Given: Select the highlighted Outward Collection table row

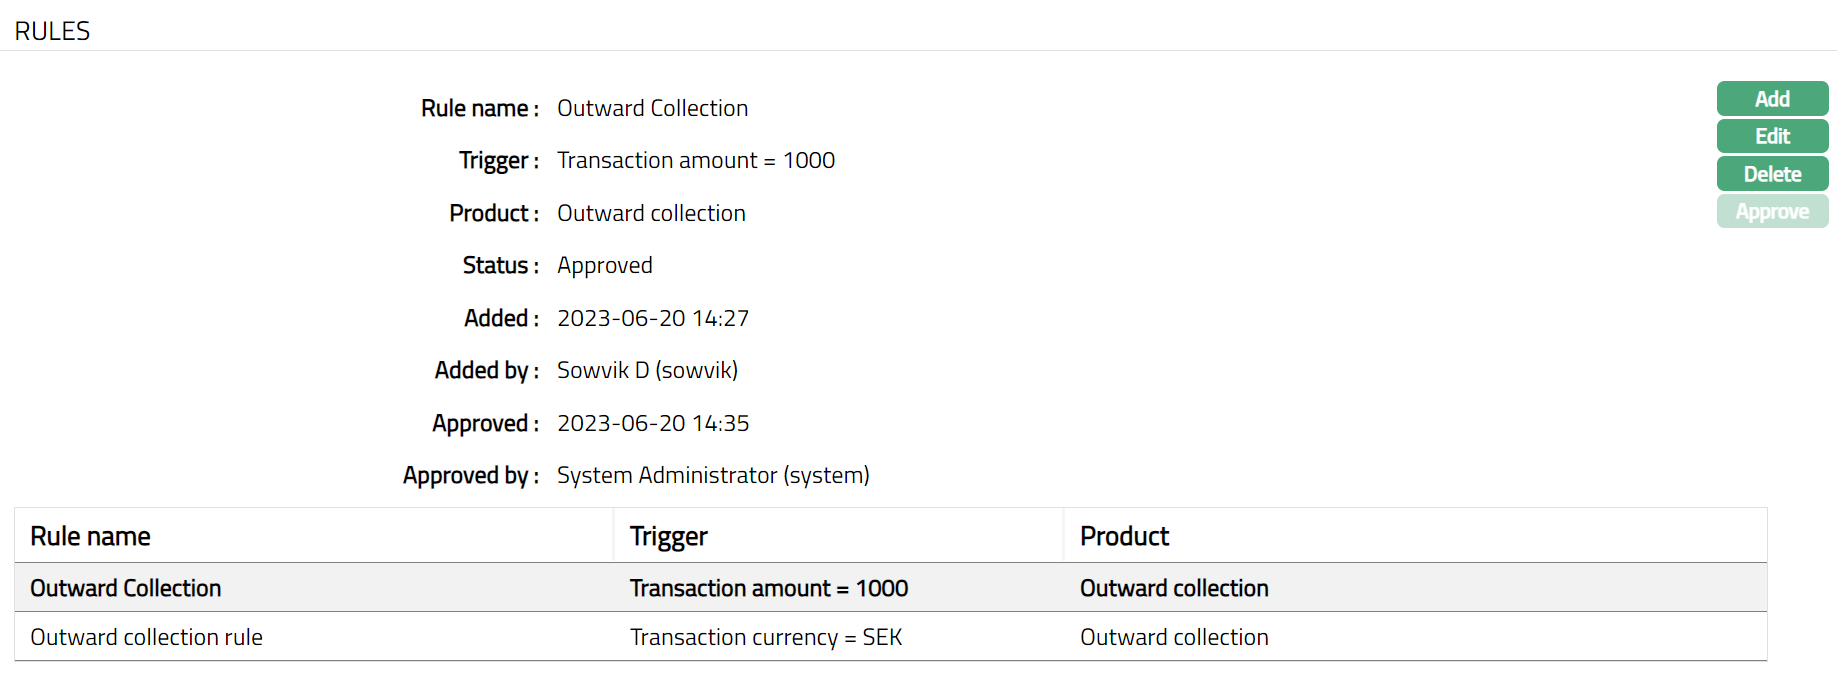Looking at the screenshot, I should pyautogui.click(x=126, y=588).
